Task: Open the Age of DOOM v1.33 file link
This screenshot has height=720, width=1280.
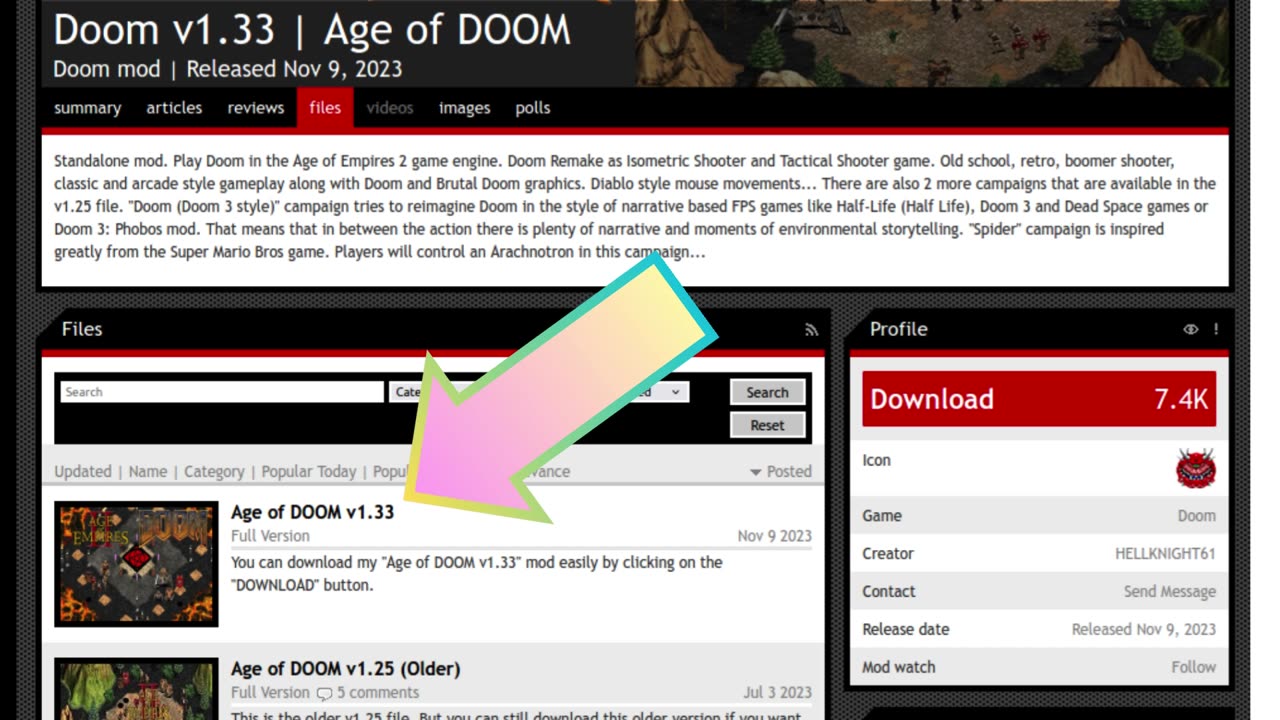Action: click(x=312, y=512)
